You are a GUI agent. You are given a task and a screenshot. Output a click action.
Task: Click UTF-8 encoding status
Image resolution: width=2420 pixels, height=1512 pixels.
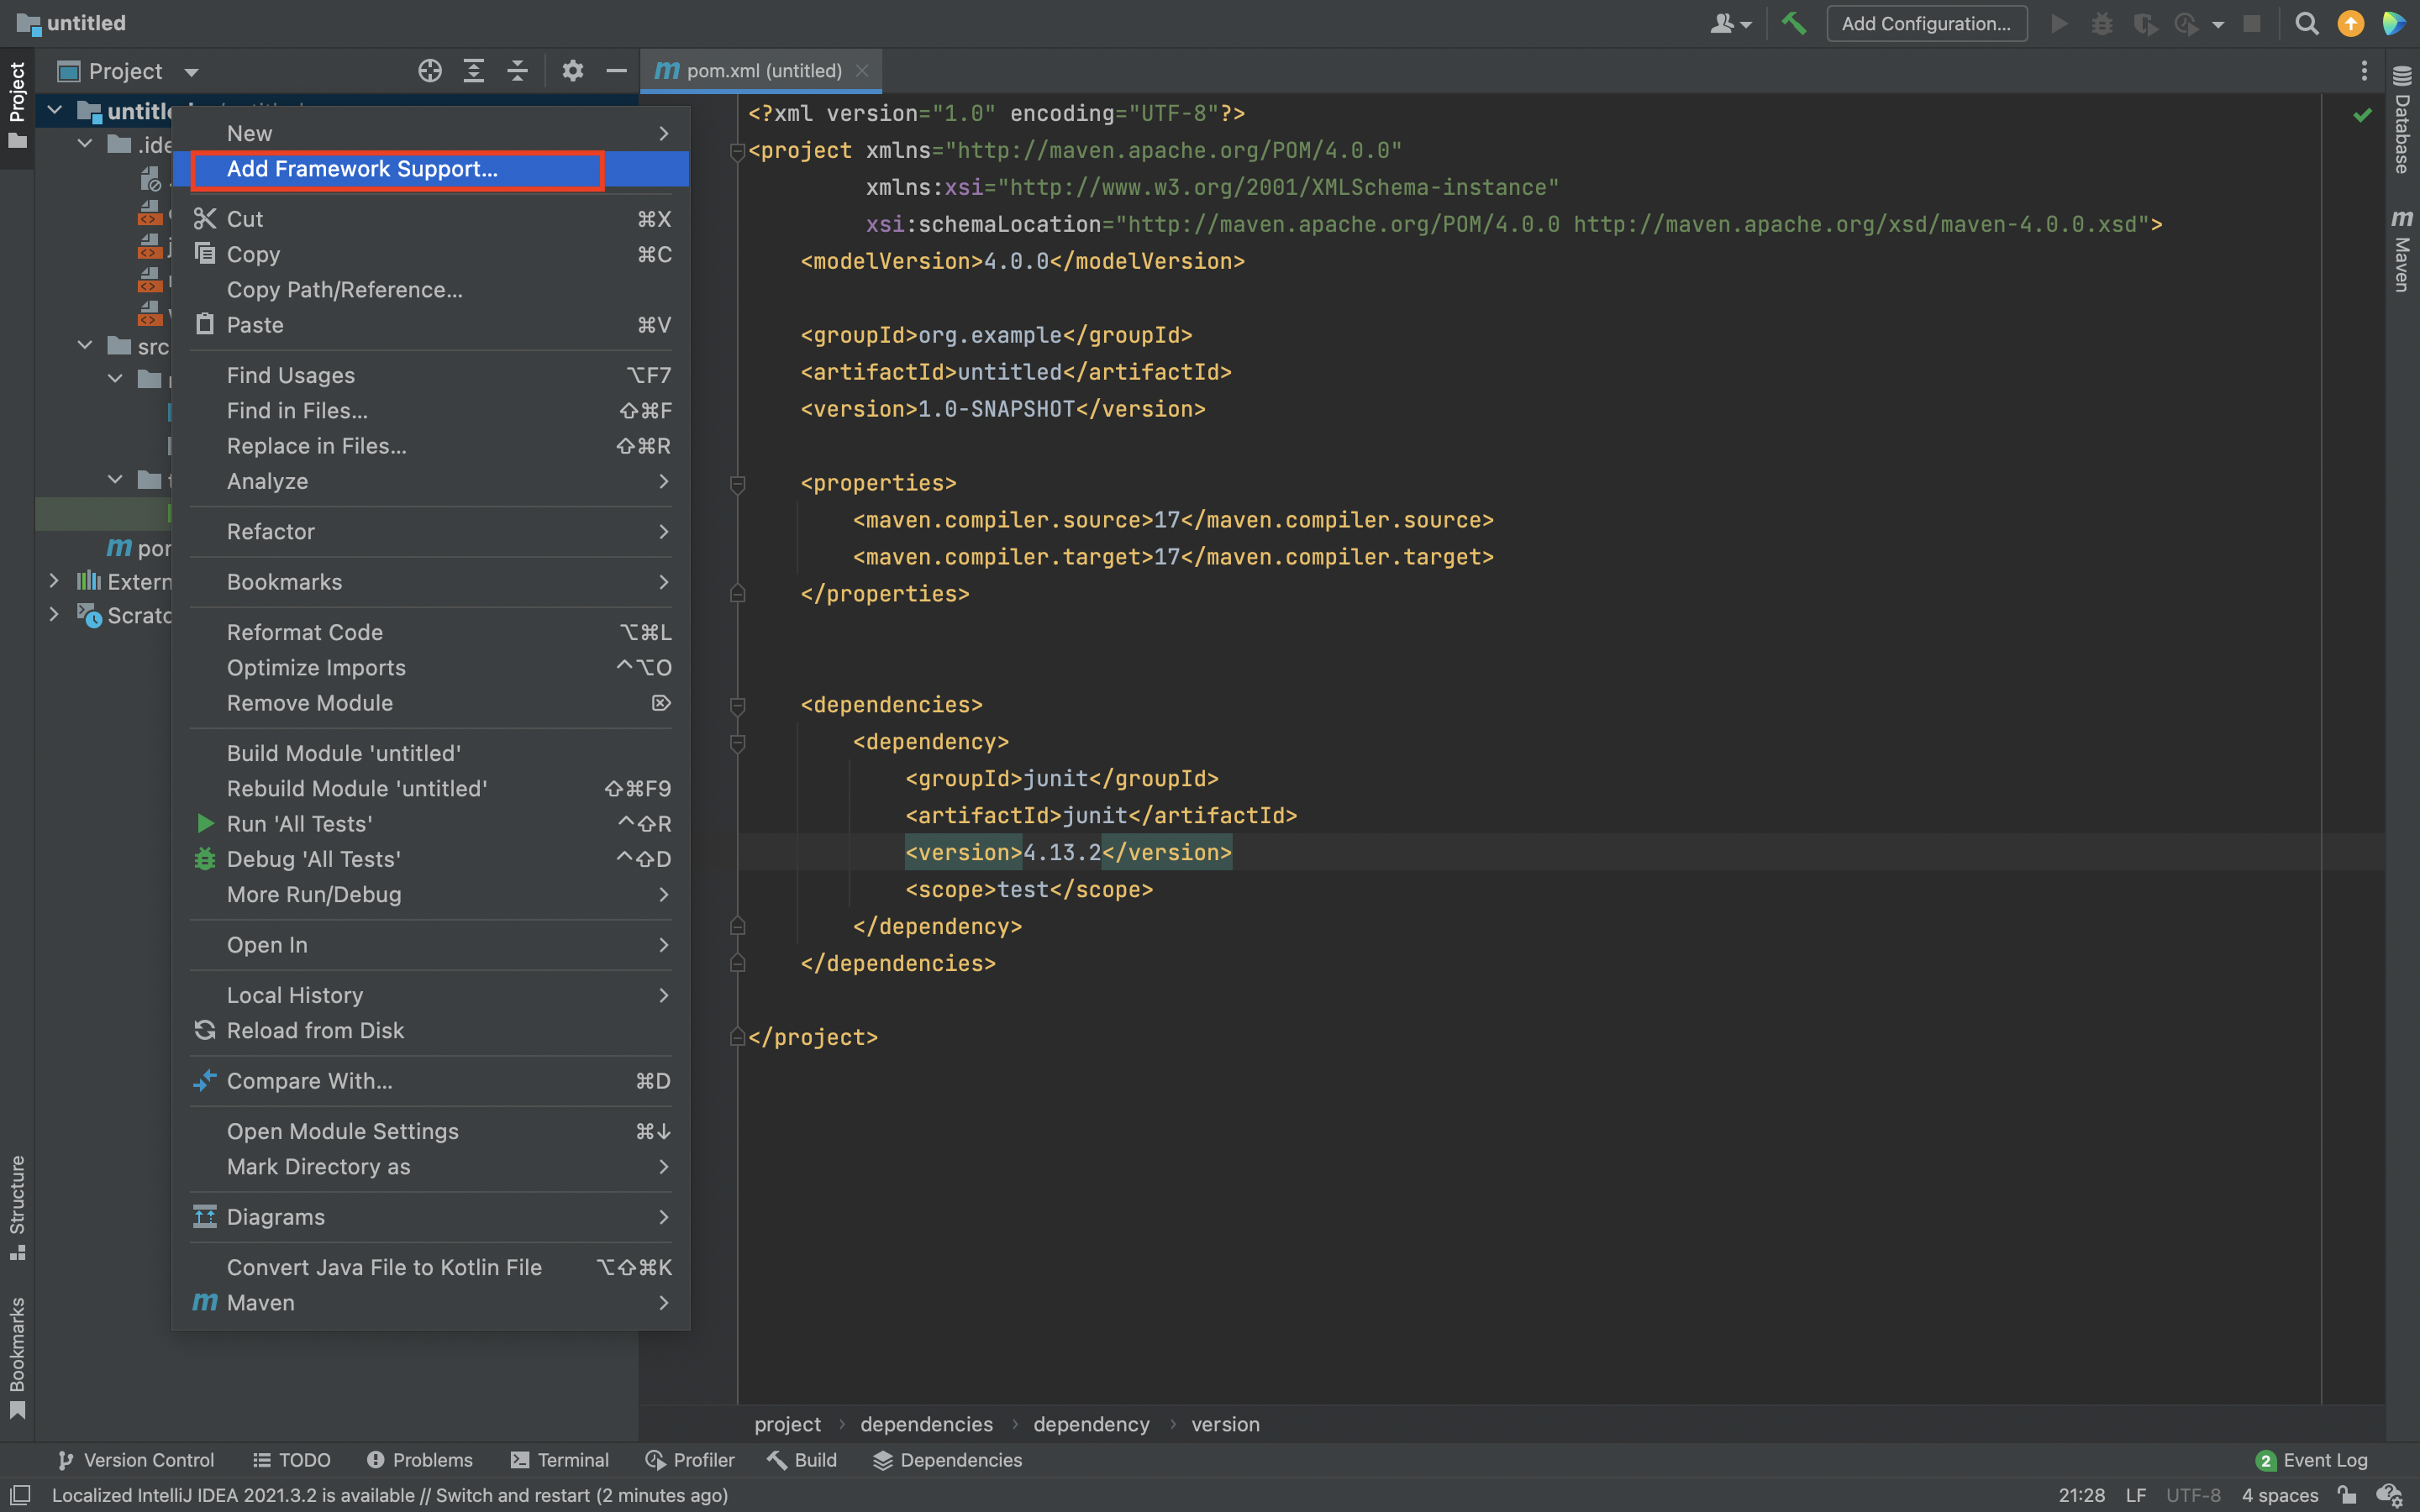[2193, 1495]
